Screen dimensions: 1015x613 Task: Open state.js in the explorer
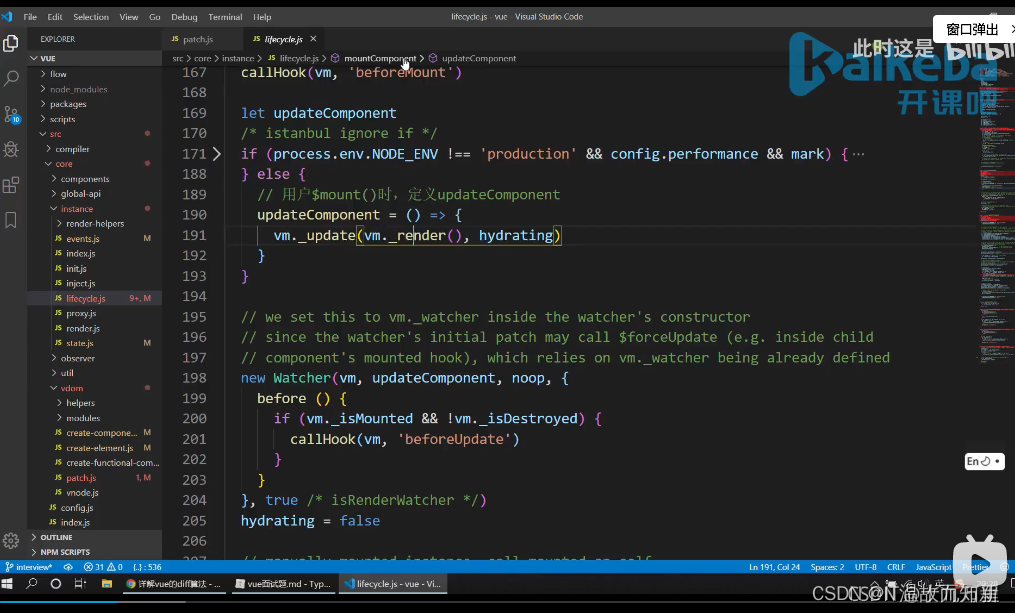pyautogui.click(x=95, y=343)
